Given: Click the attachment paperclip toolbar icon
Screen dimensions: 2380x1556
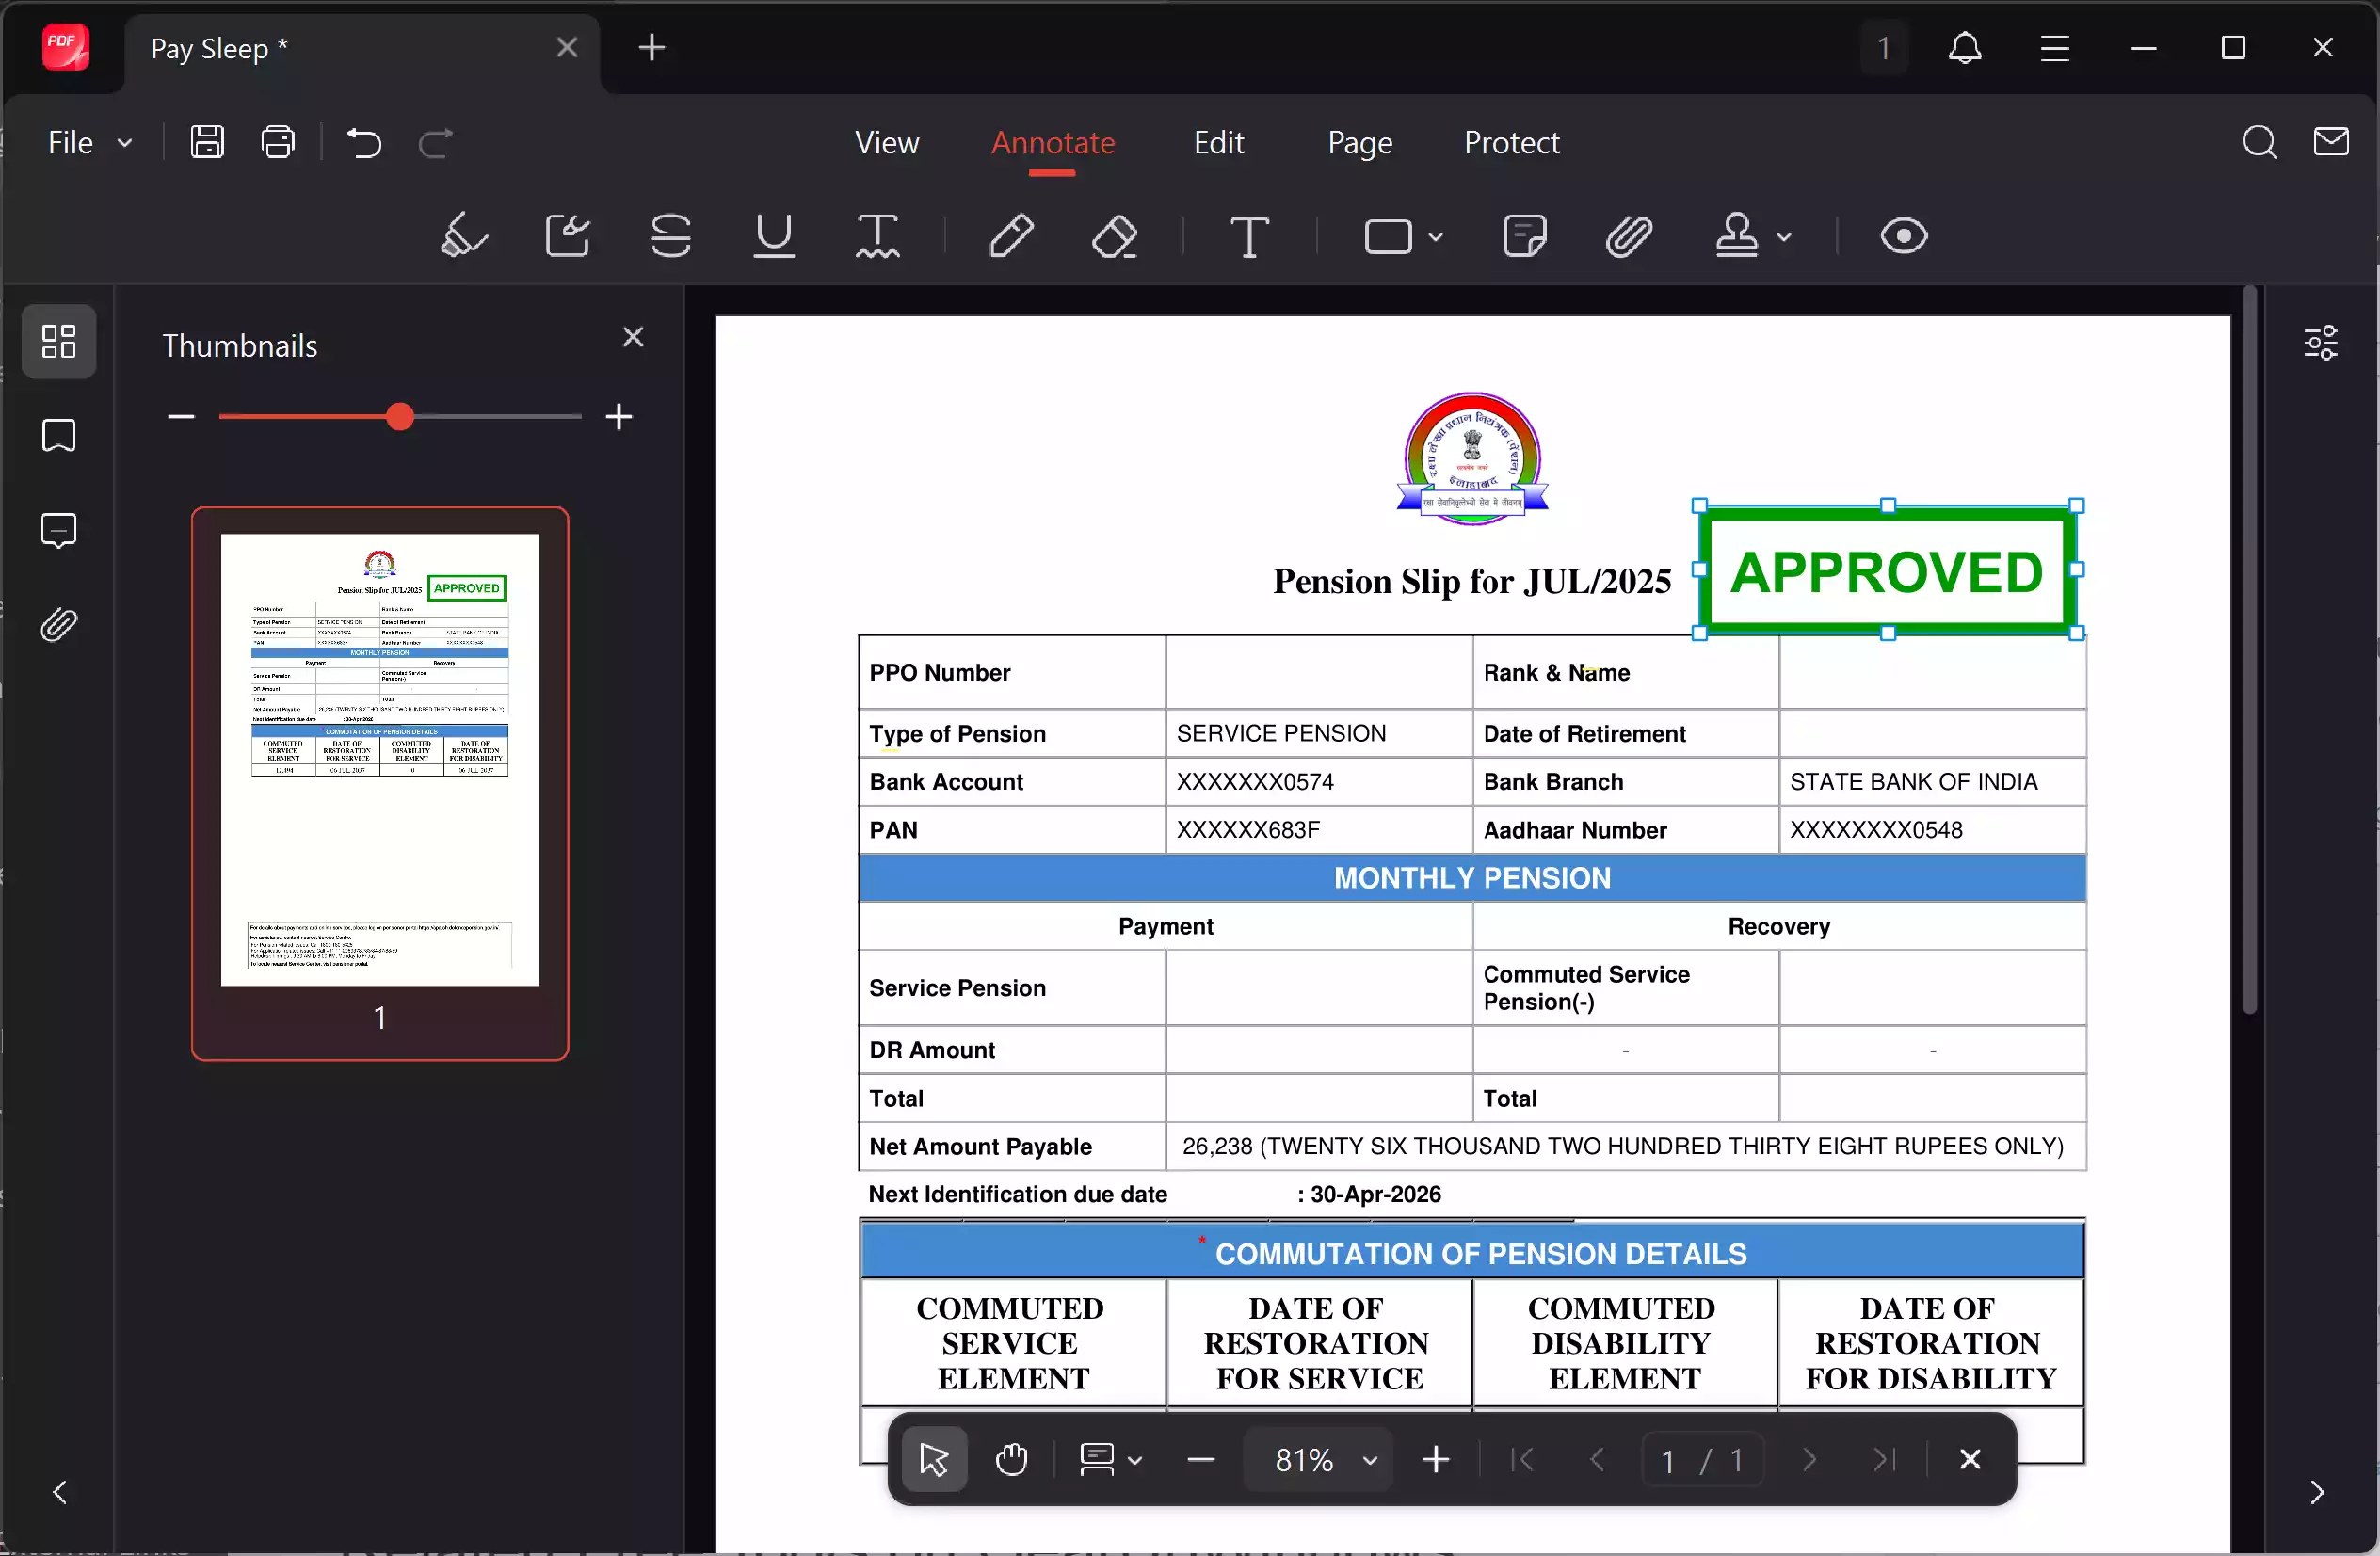Looking at the screenshot, I should (1628, 237).
